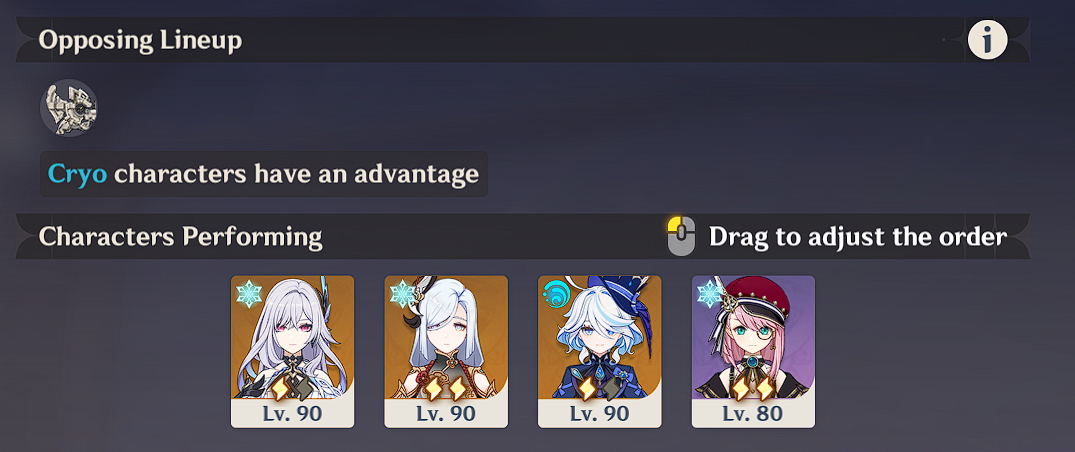The image size is (1075, 452).
Task: Select the first silver-haired character card
Action: click(x=293, y=352)
